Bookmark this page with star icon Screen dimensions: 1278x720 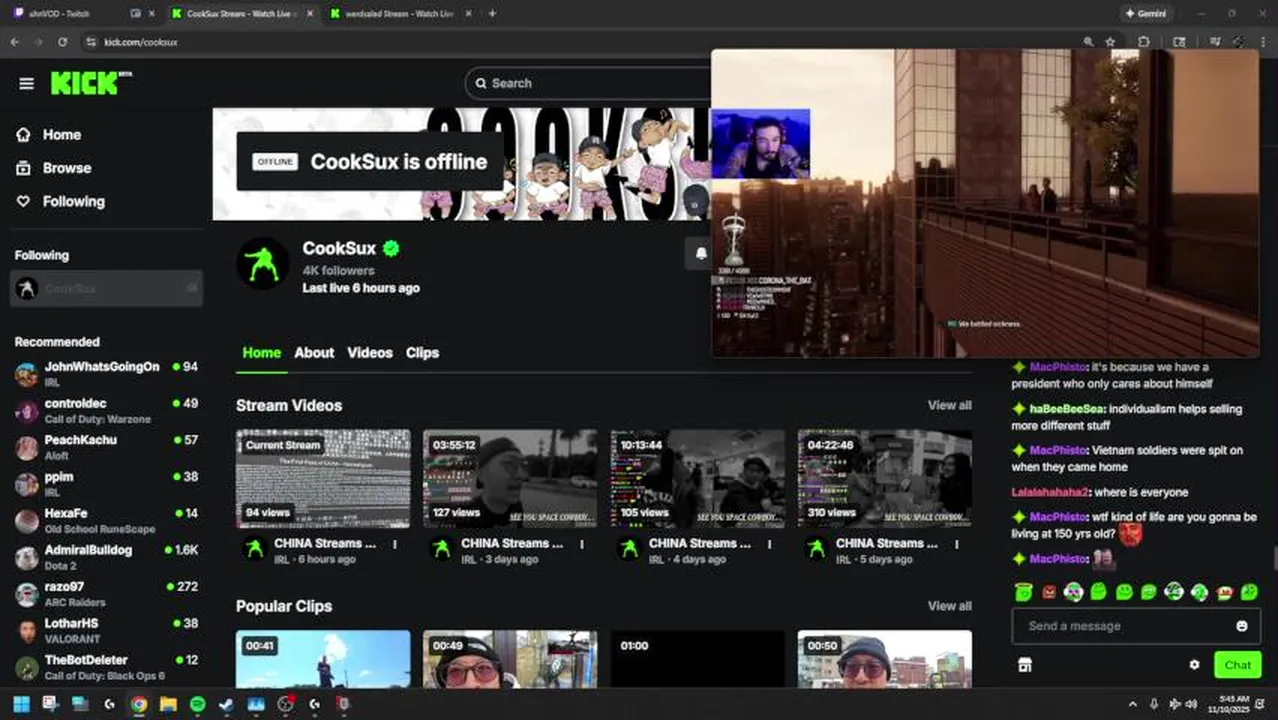click(x=1110, y=42)
